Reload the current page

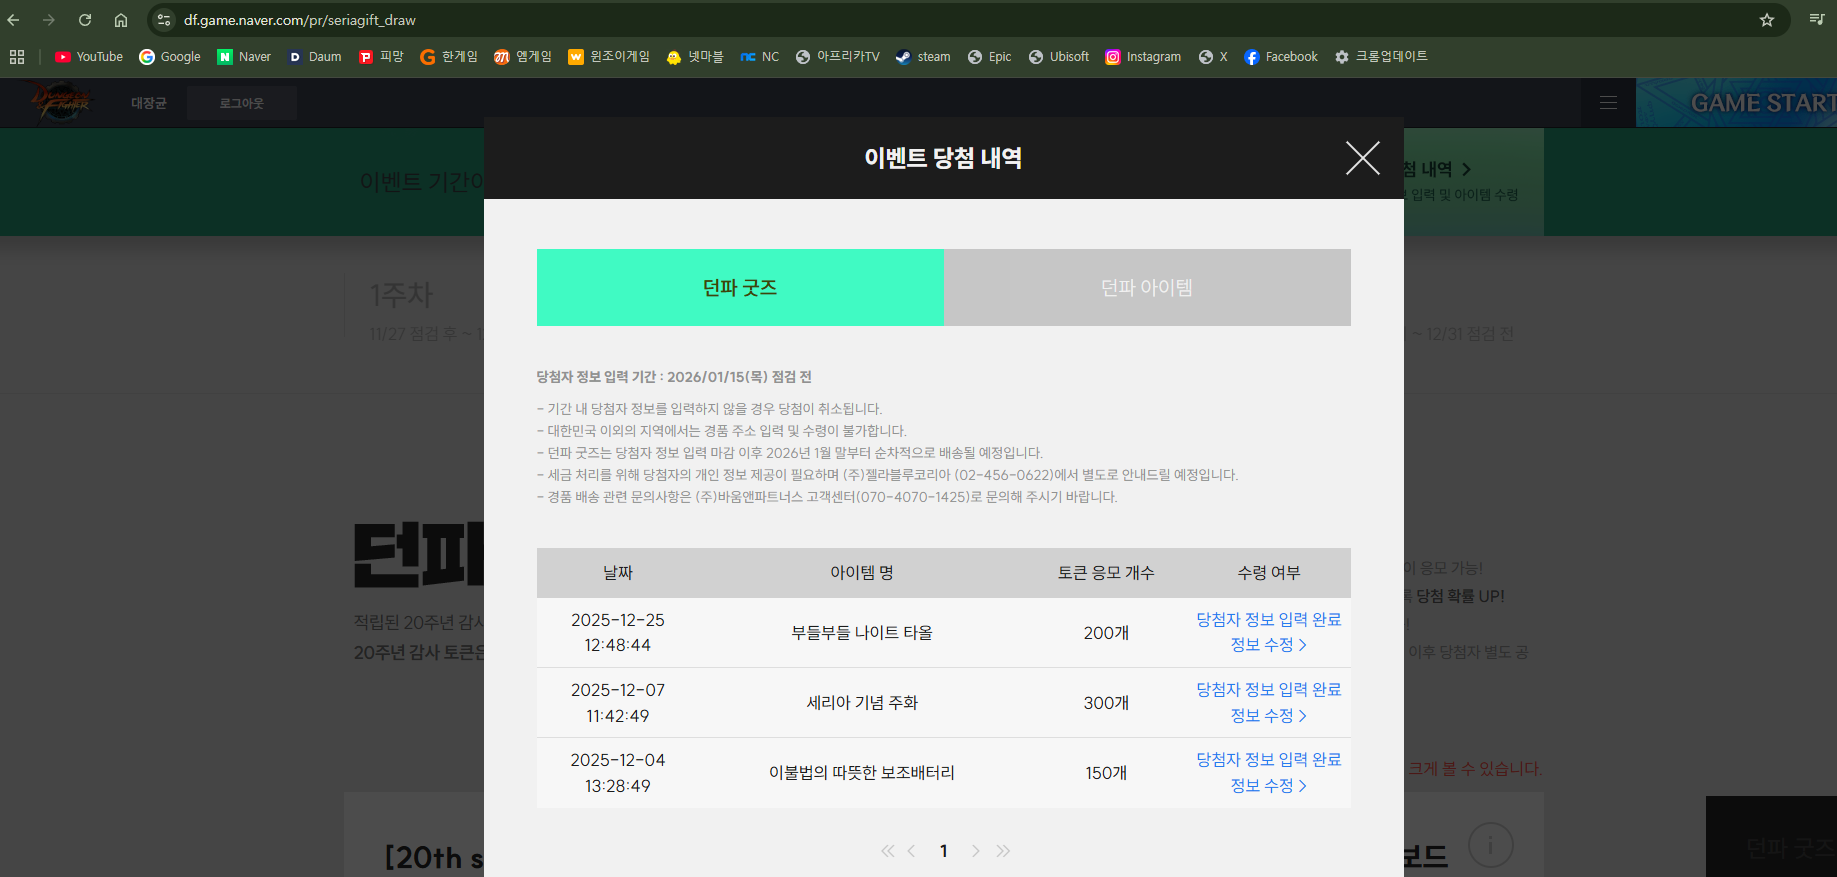point(85,20)
